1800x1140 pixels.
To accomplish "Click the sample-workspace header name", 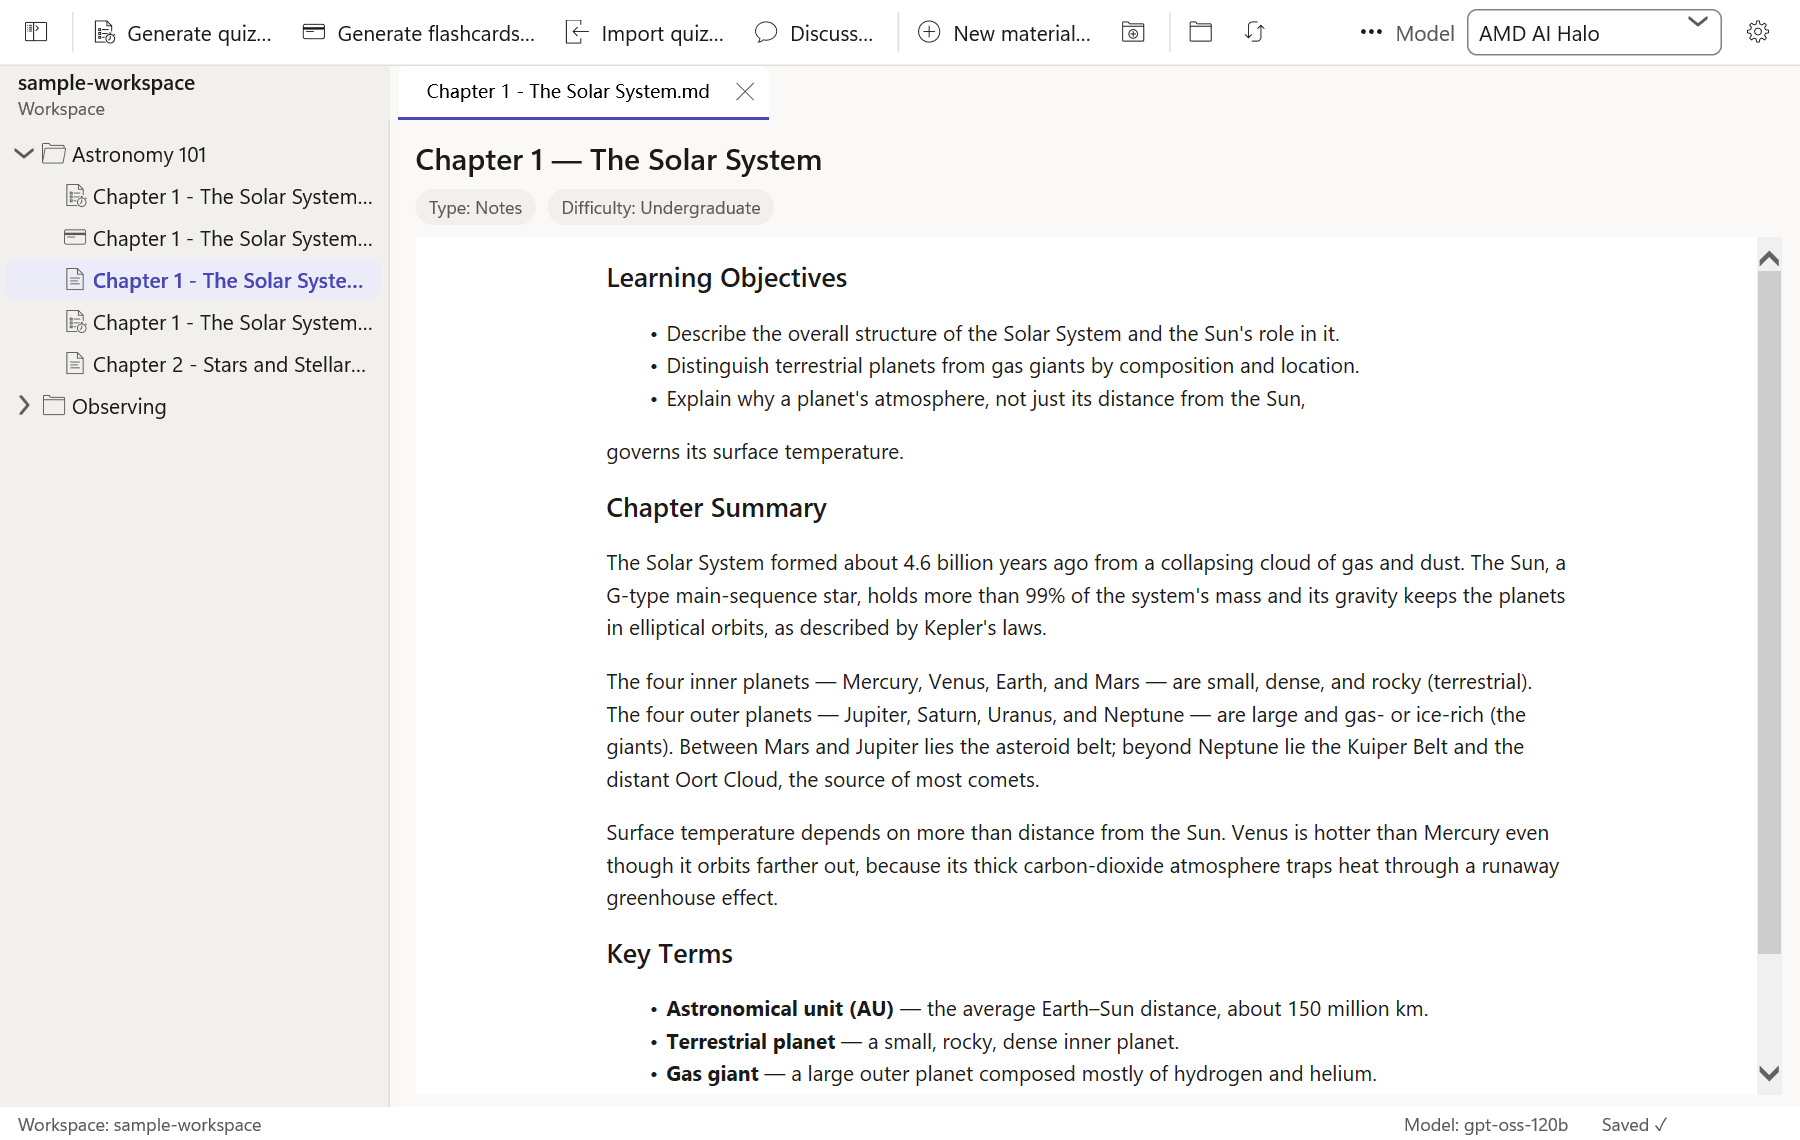I will 107,83.
